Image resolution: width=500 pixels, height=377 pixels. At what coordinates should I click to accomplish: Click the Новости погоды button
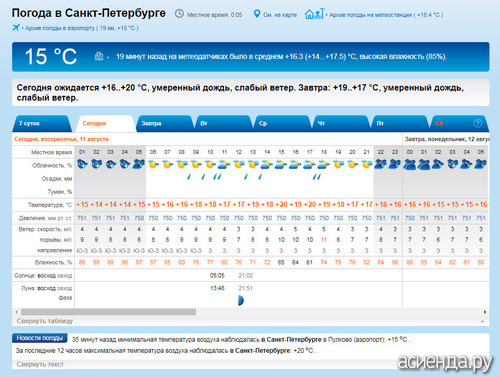tap(40, 338)
